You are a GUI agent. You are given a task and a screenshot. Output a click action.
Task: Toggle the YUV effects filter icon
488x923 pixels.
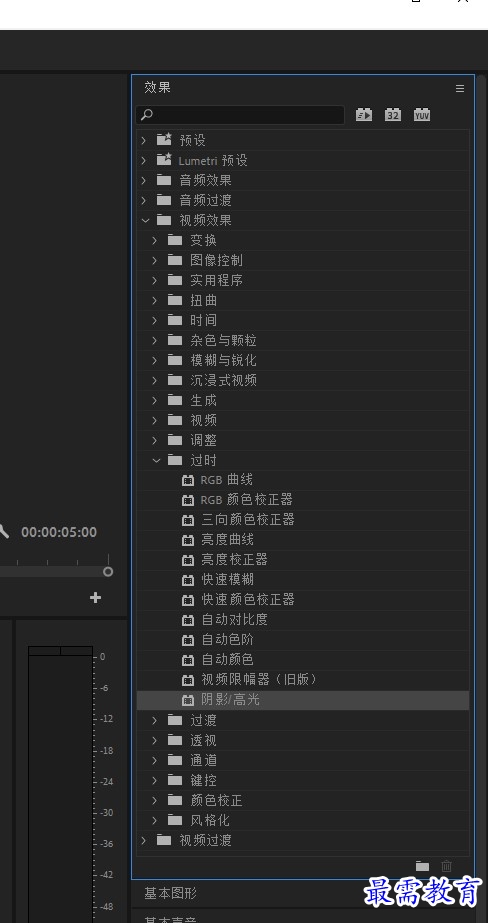(421, 115)
